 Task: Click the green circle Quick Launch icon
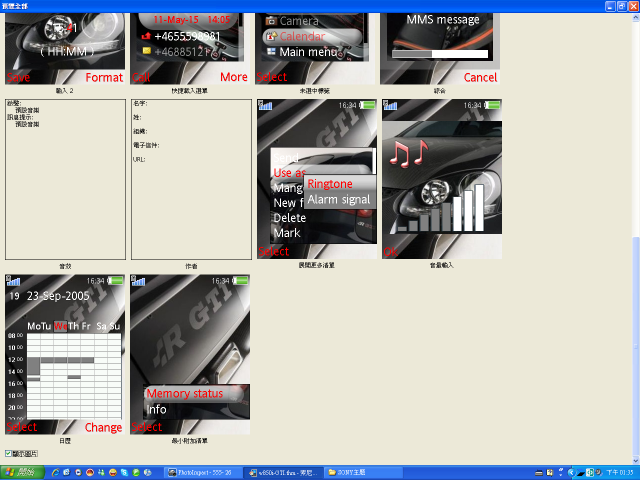[x=136, y=473]
